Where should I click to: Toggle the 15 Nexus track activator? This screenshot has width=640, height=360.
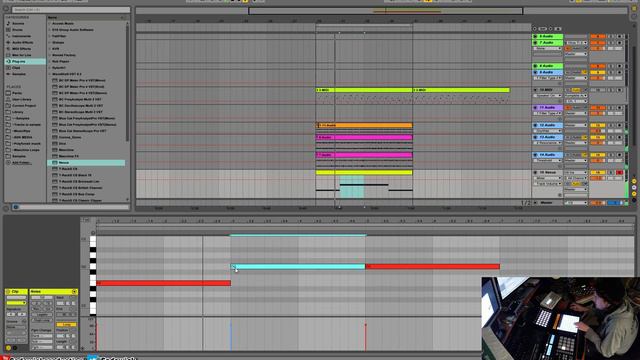pos(598,173)
